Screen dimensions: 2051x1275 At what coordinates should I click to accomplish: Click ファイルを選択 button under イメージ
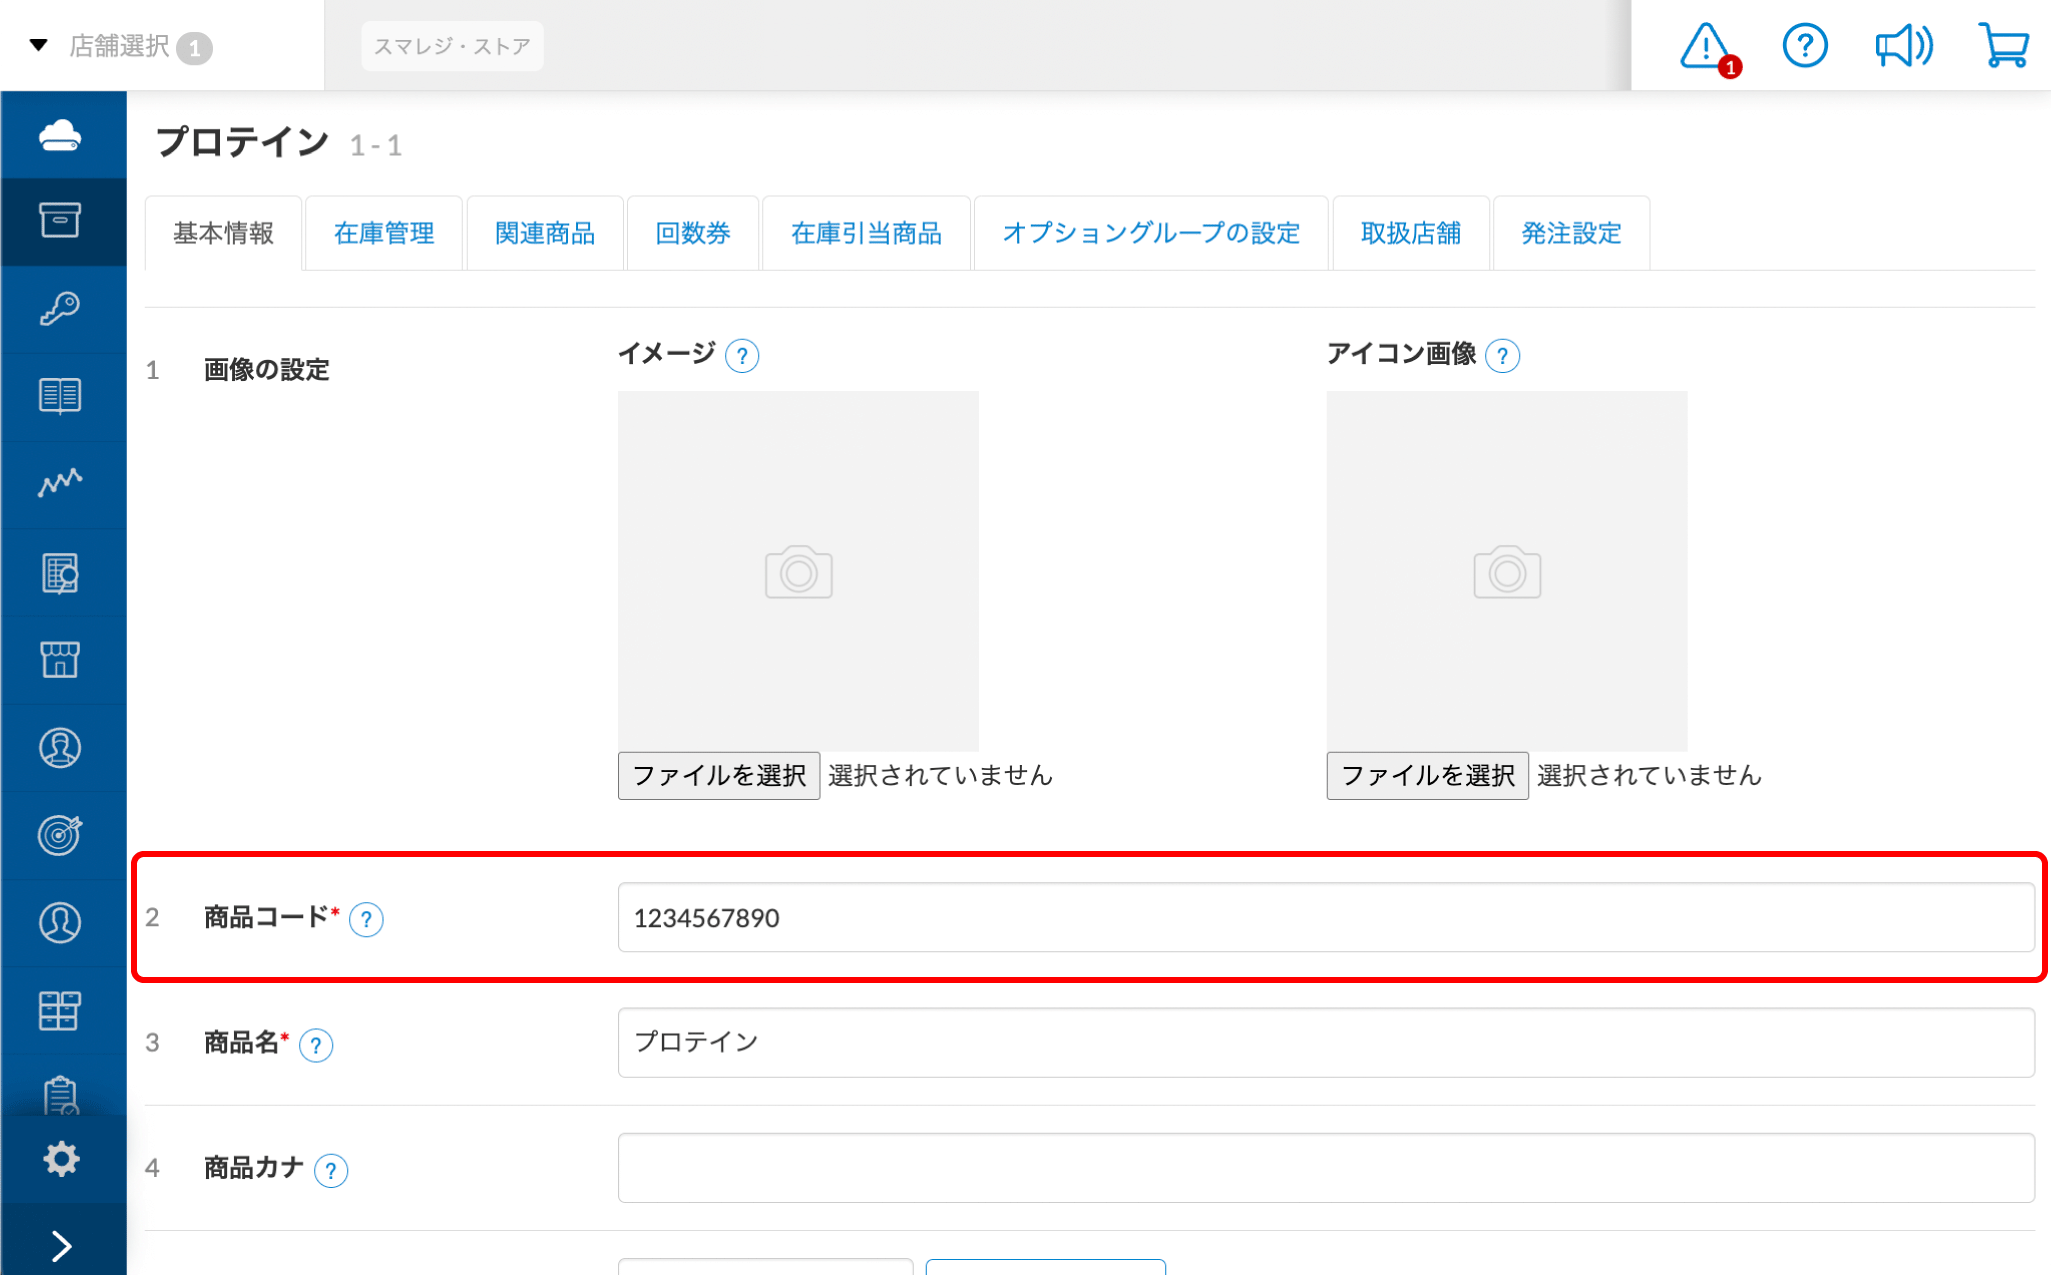pyautogui.click(x=719, y=775)
